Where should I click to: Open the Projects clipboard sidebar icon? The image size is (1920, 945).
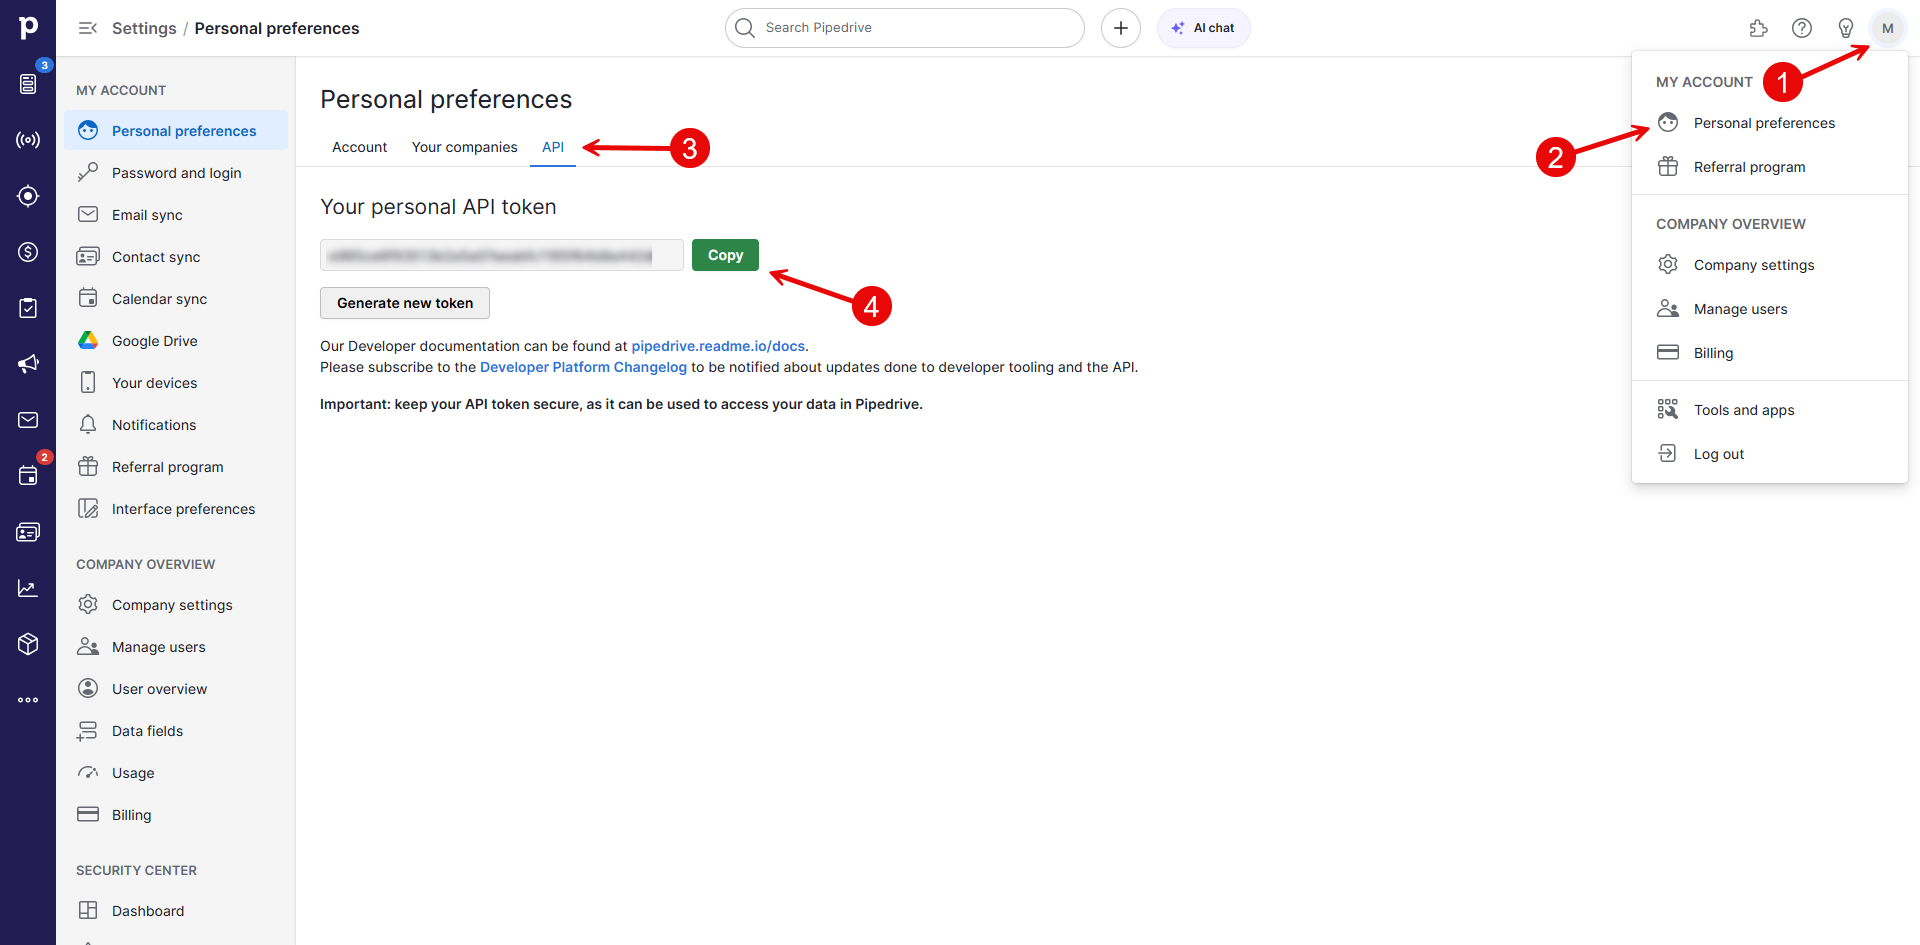[28, 308]
